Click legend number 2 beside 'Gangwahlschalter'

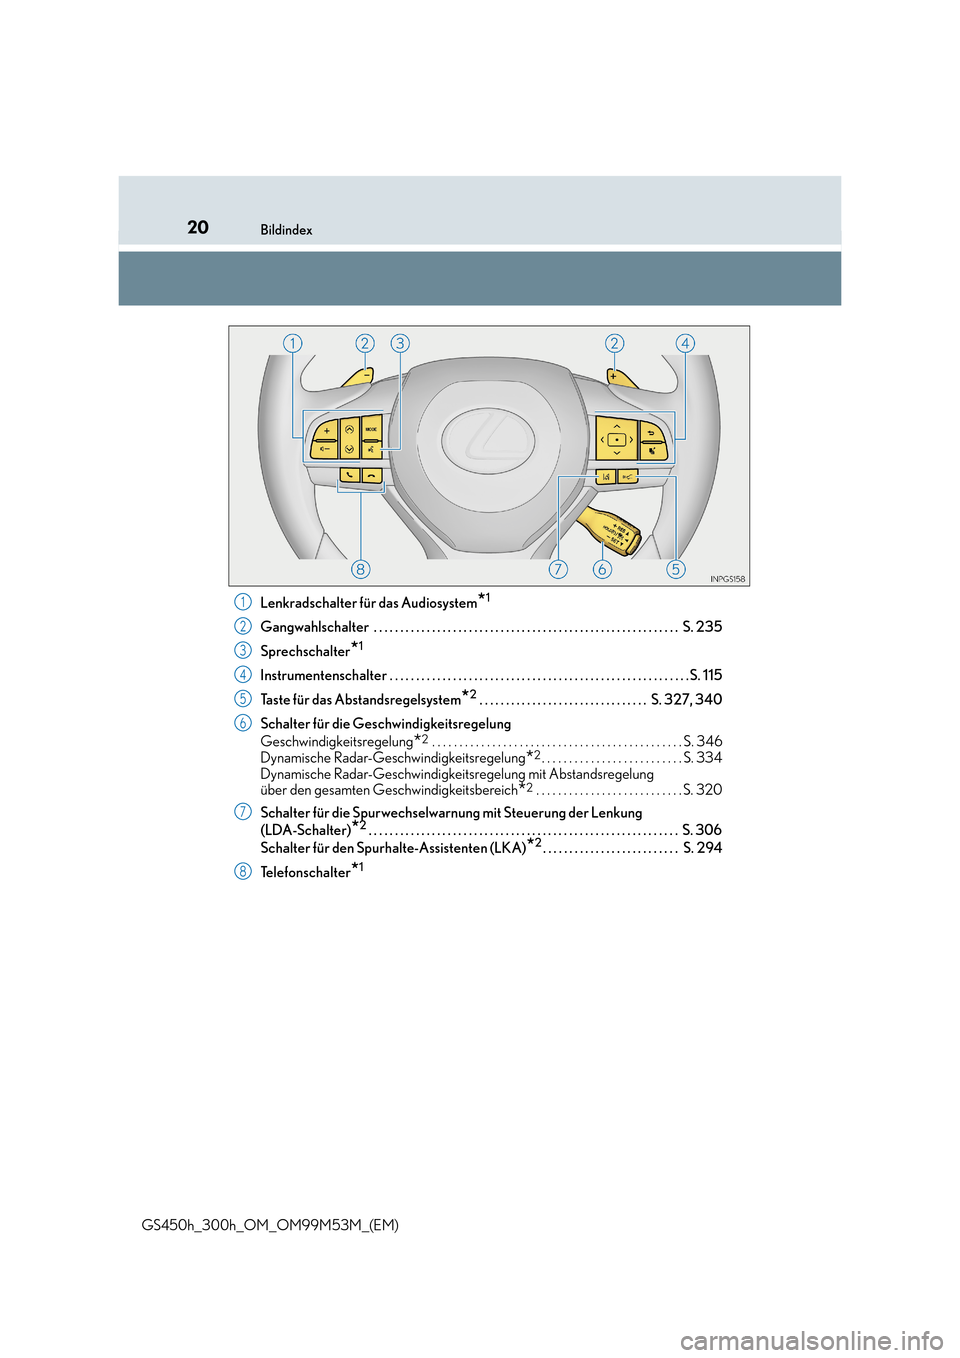point(243,626)
